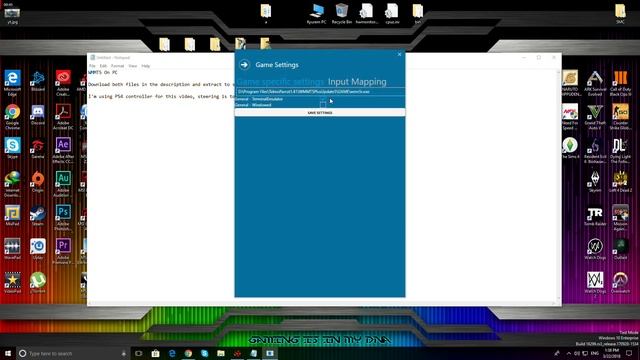Open The Sims 4 shortcut
The width and height of the screenshot is (640, 360).
click(x=570, y=148)
